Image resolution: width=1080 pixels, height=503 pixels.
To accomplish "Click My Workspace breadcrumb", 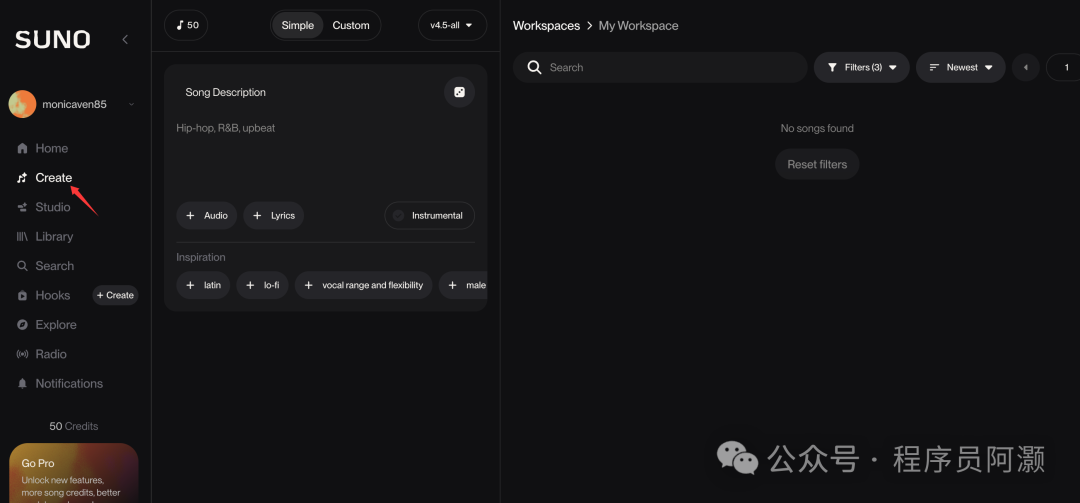I will pyautogui.click(x=638, y=25).
